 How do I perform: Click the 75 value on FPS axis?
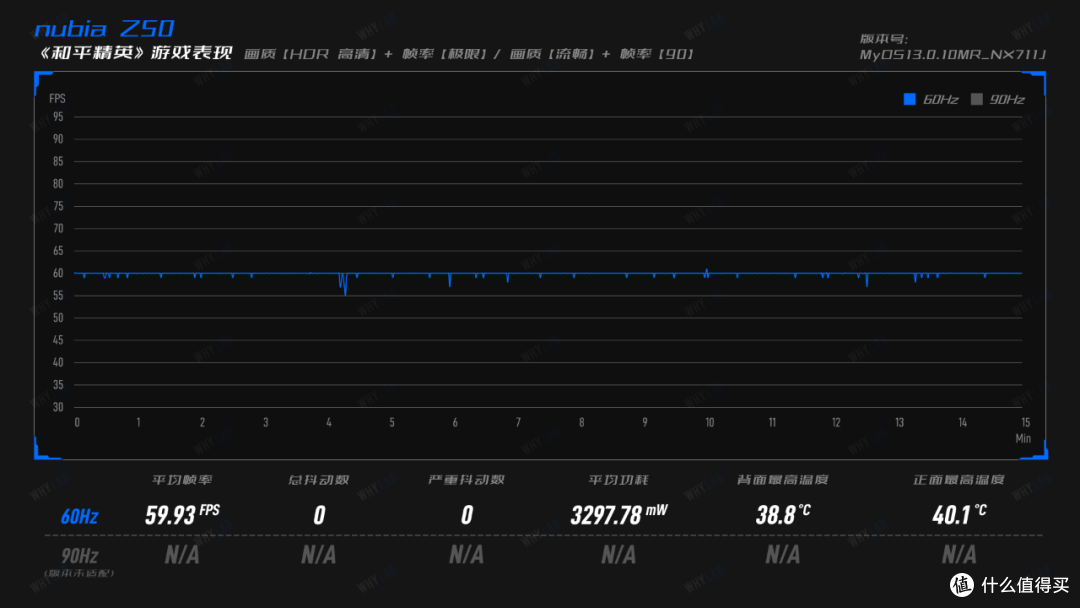click(x=58, y=207)
